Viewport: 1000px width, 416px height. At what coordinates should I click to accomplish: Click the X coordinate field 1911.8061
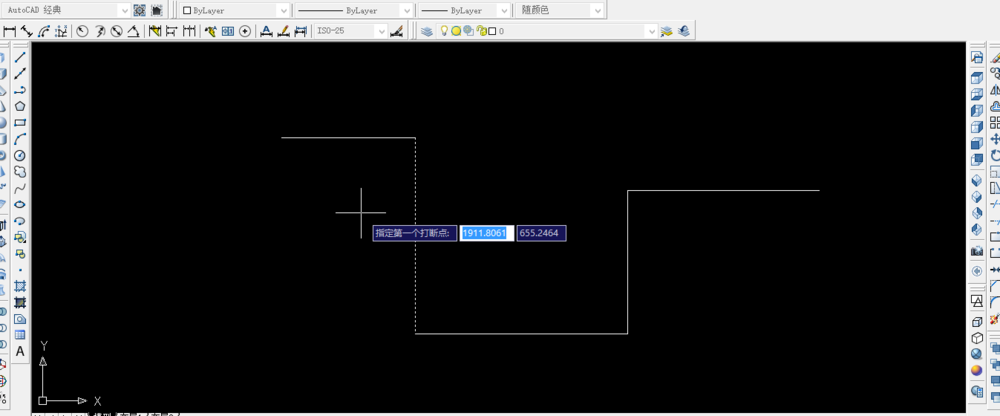coord(487,233)
